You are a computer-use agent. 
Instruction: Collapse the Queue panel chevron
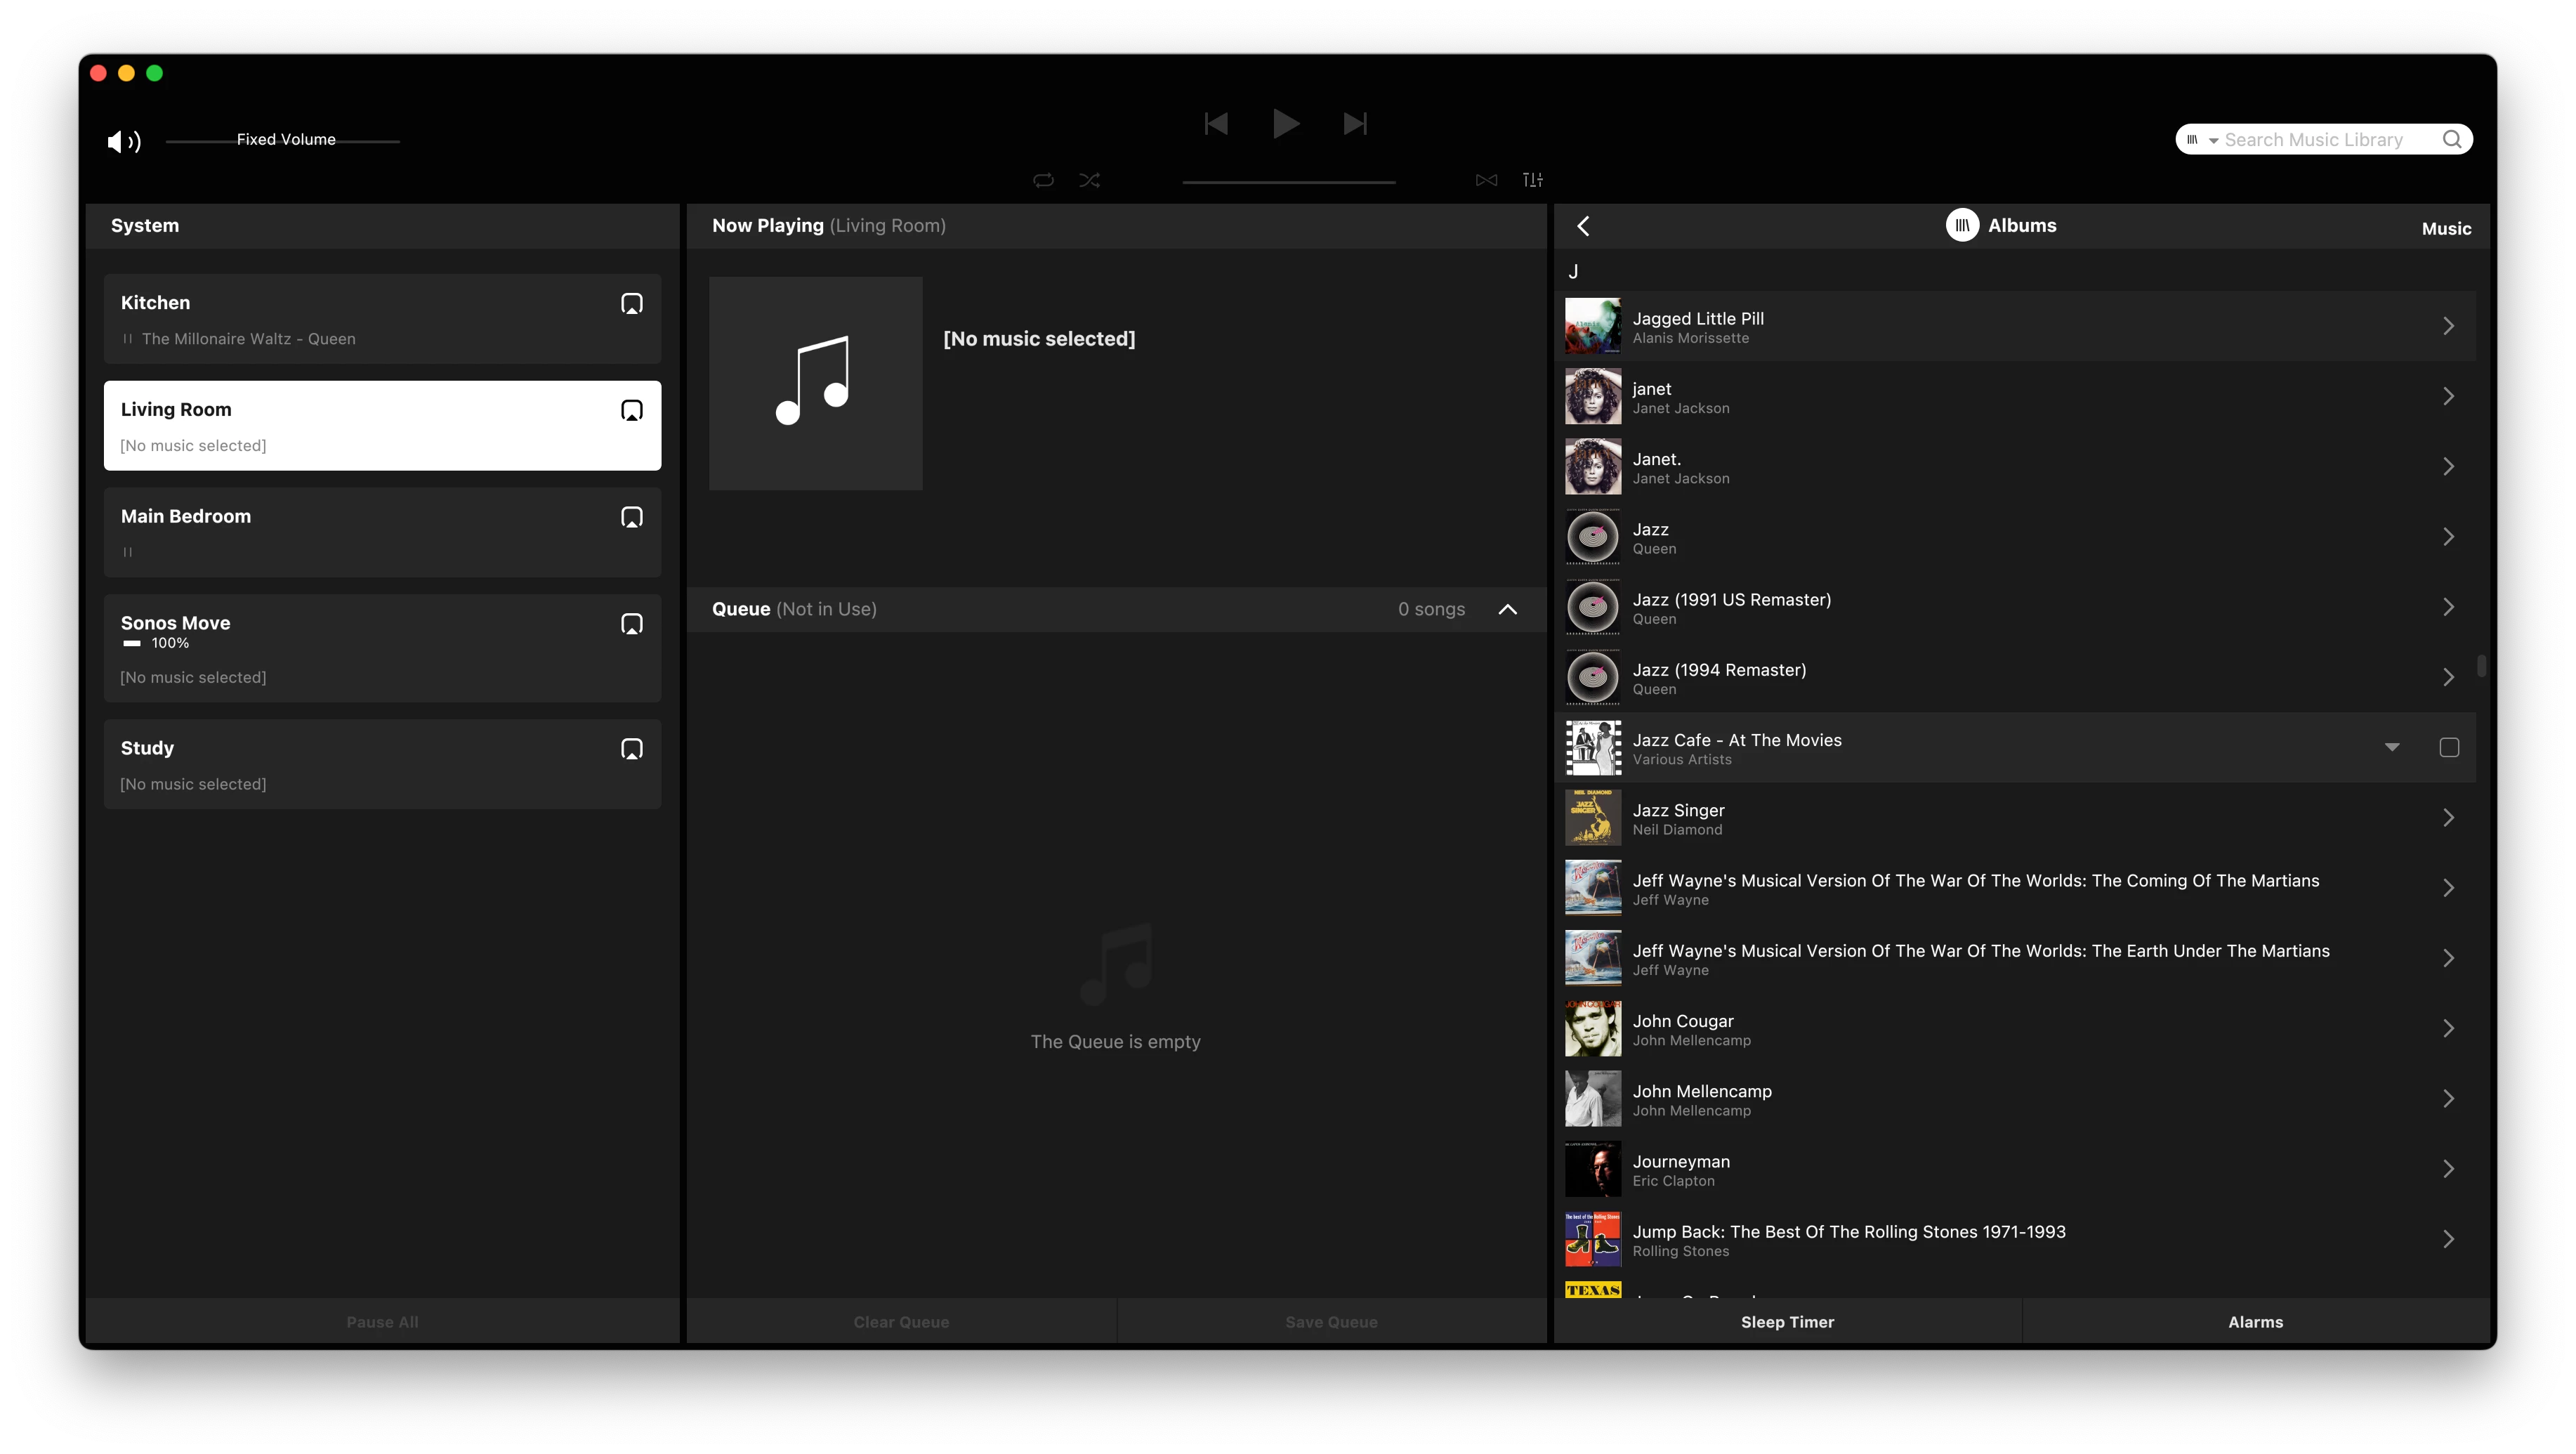(x=1508, y=609)
